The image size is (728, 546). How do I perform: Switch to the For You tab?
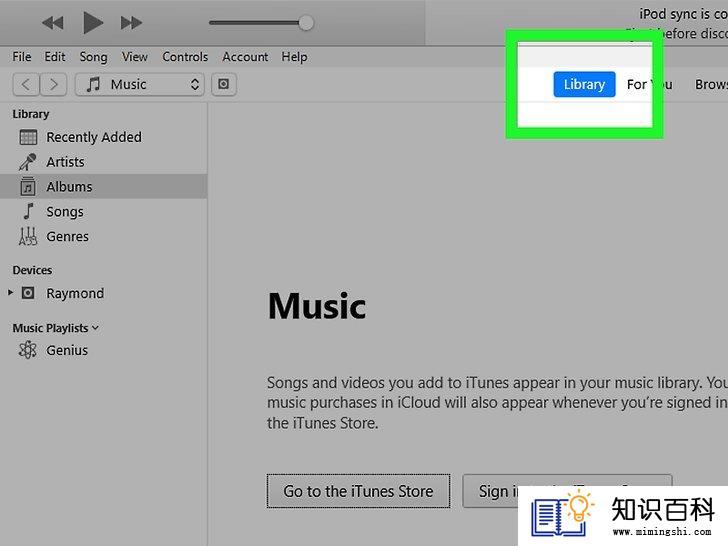649,84
